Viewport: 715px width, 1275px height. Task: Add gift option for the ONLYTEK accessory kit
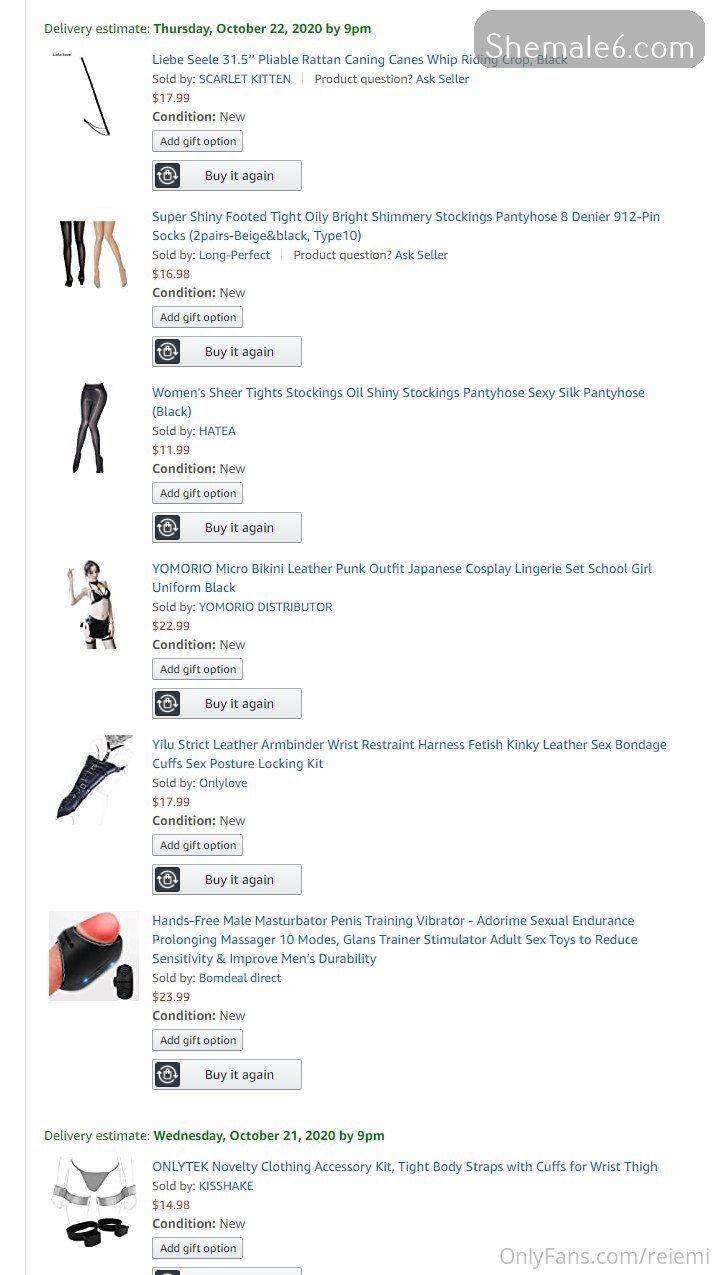(x=198, y=1248)
